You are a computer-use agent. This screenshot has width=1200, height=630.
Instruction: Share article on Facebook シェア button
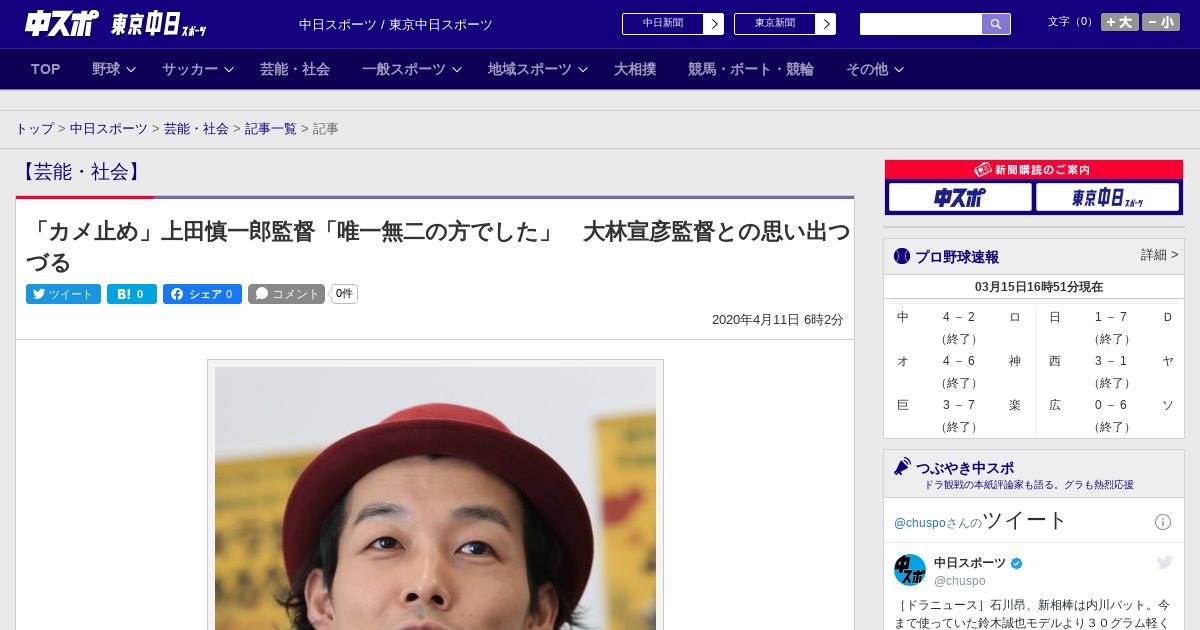pyautogui.click(x=202, y=294)
